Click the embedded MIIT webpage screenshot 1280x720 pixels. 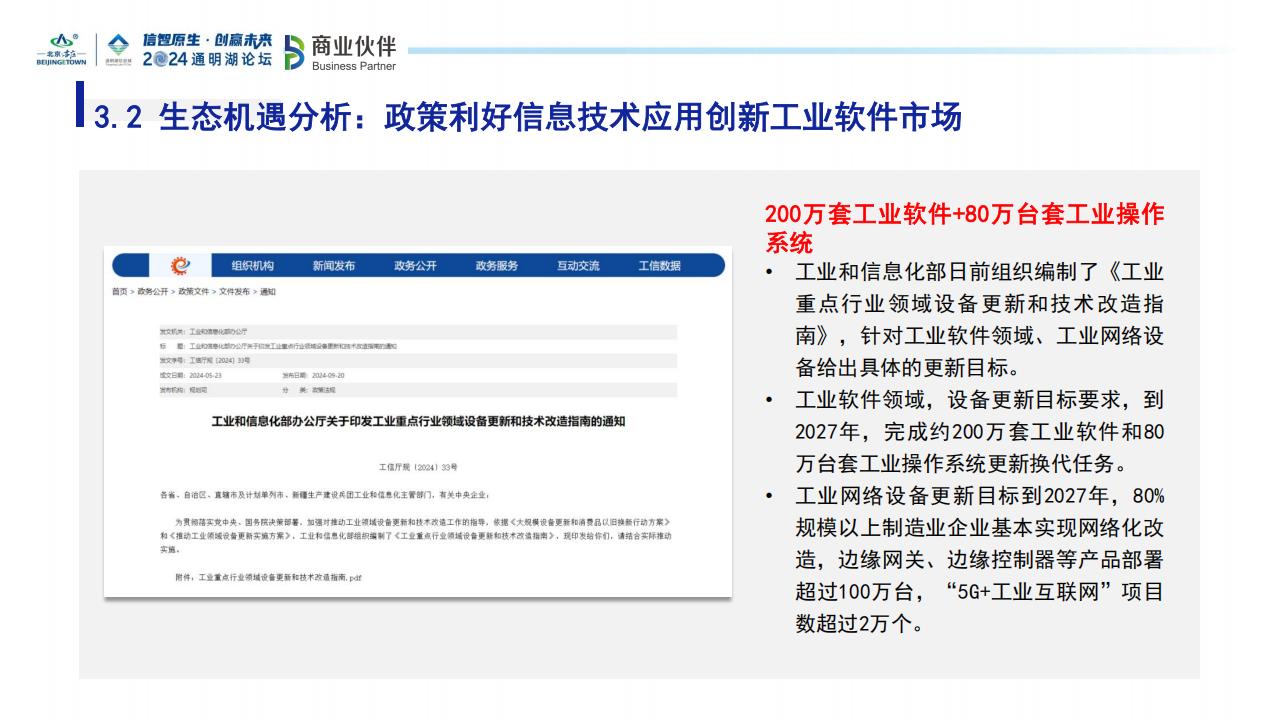point(418,420)
